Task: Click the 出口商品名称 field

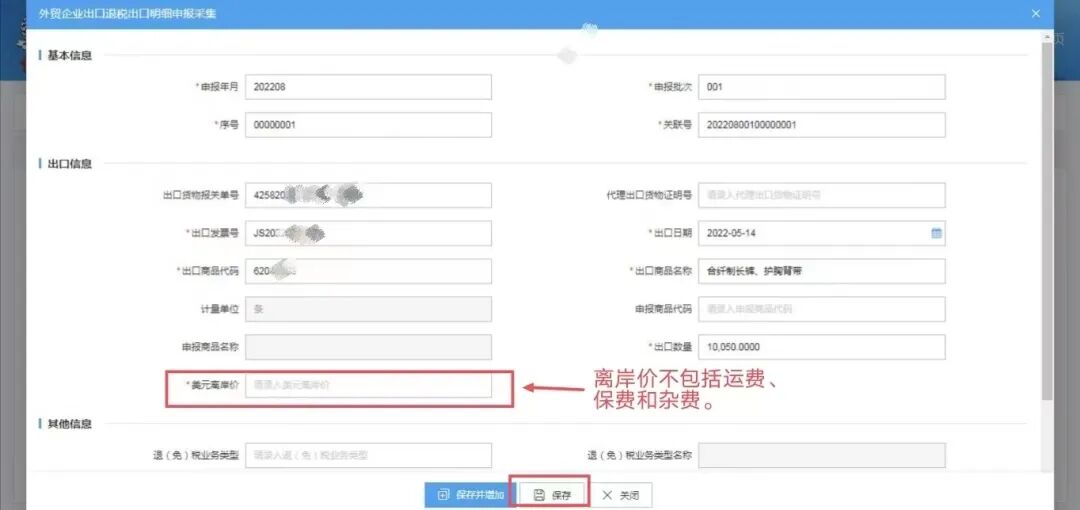Action: [x=822, y=271]
